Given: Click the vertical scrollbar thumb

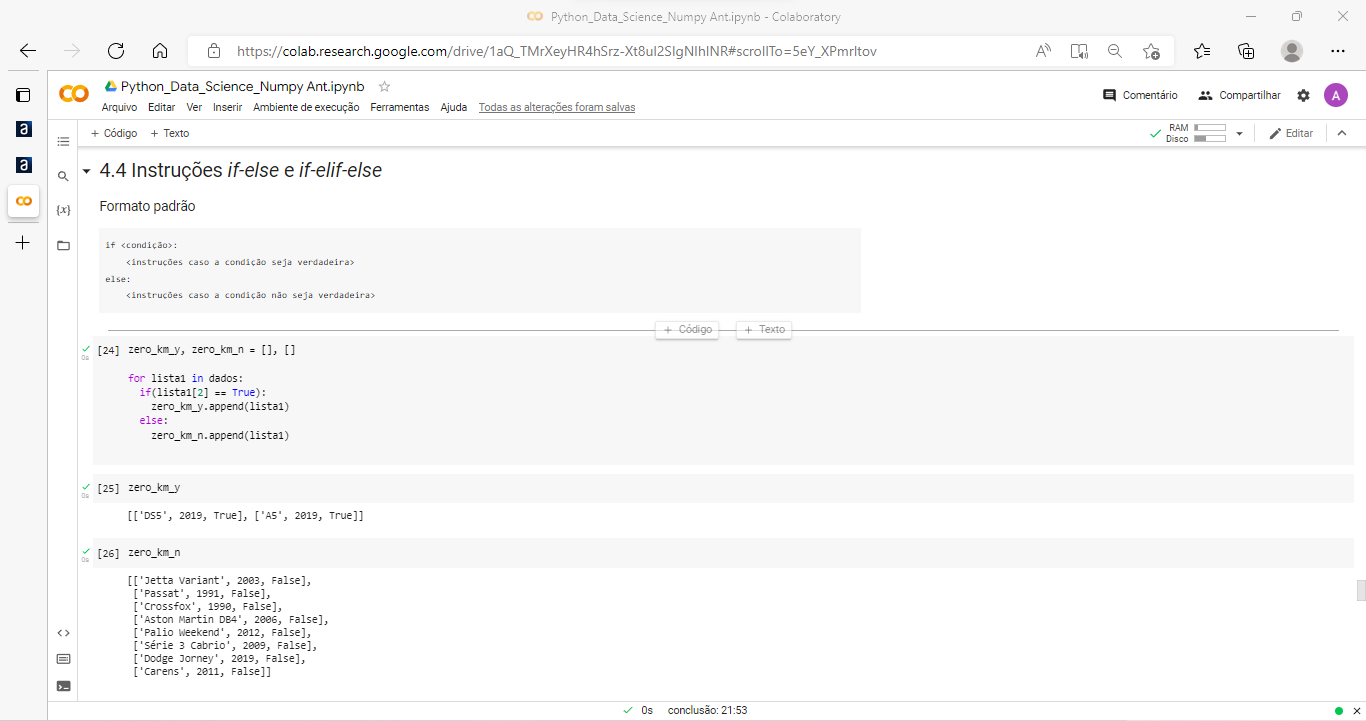Looking at the screenshot, I should [1360, 590].
